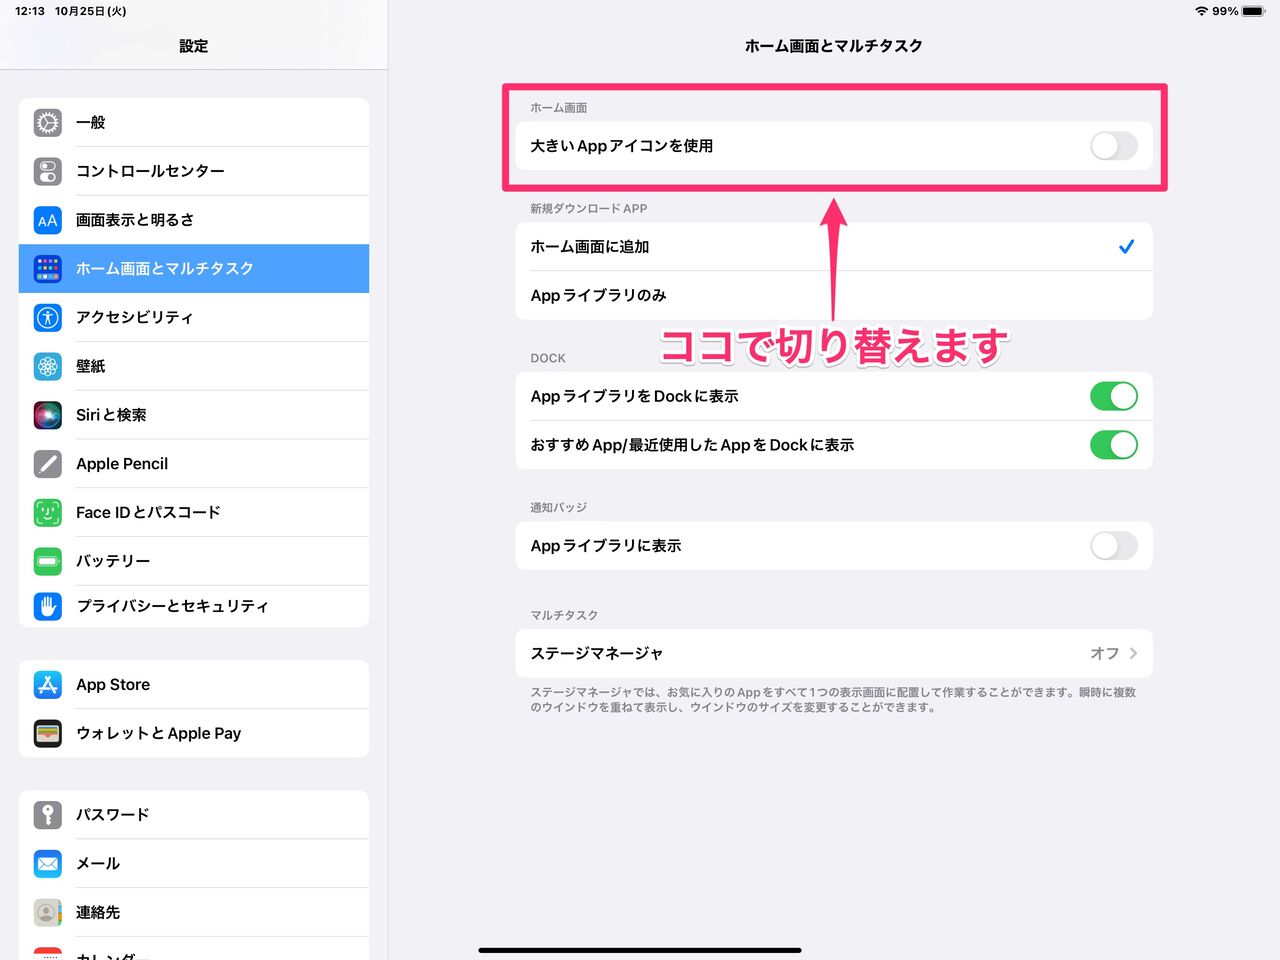Disable おすすめApp/最近使用したApp Dock switch
This screenshot has height=960, width=1280.
pyautogui.click(x=1114, y=445)
